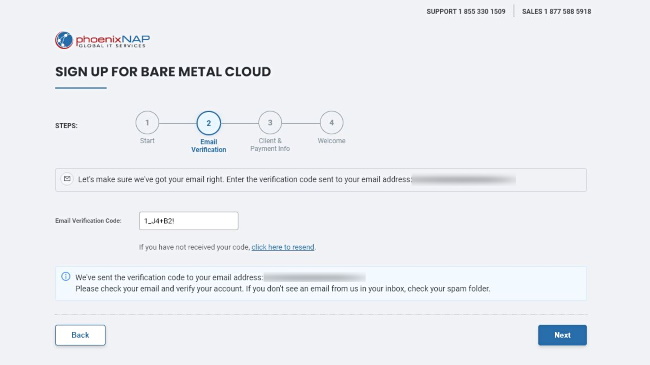Click the 'Start' step label
This screenshot has height=365, width=650.
(x=147, y=141)
